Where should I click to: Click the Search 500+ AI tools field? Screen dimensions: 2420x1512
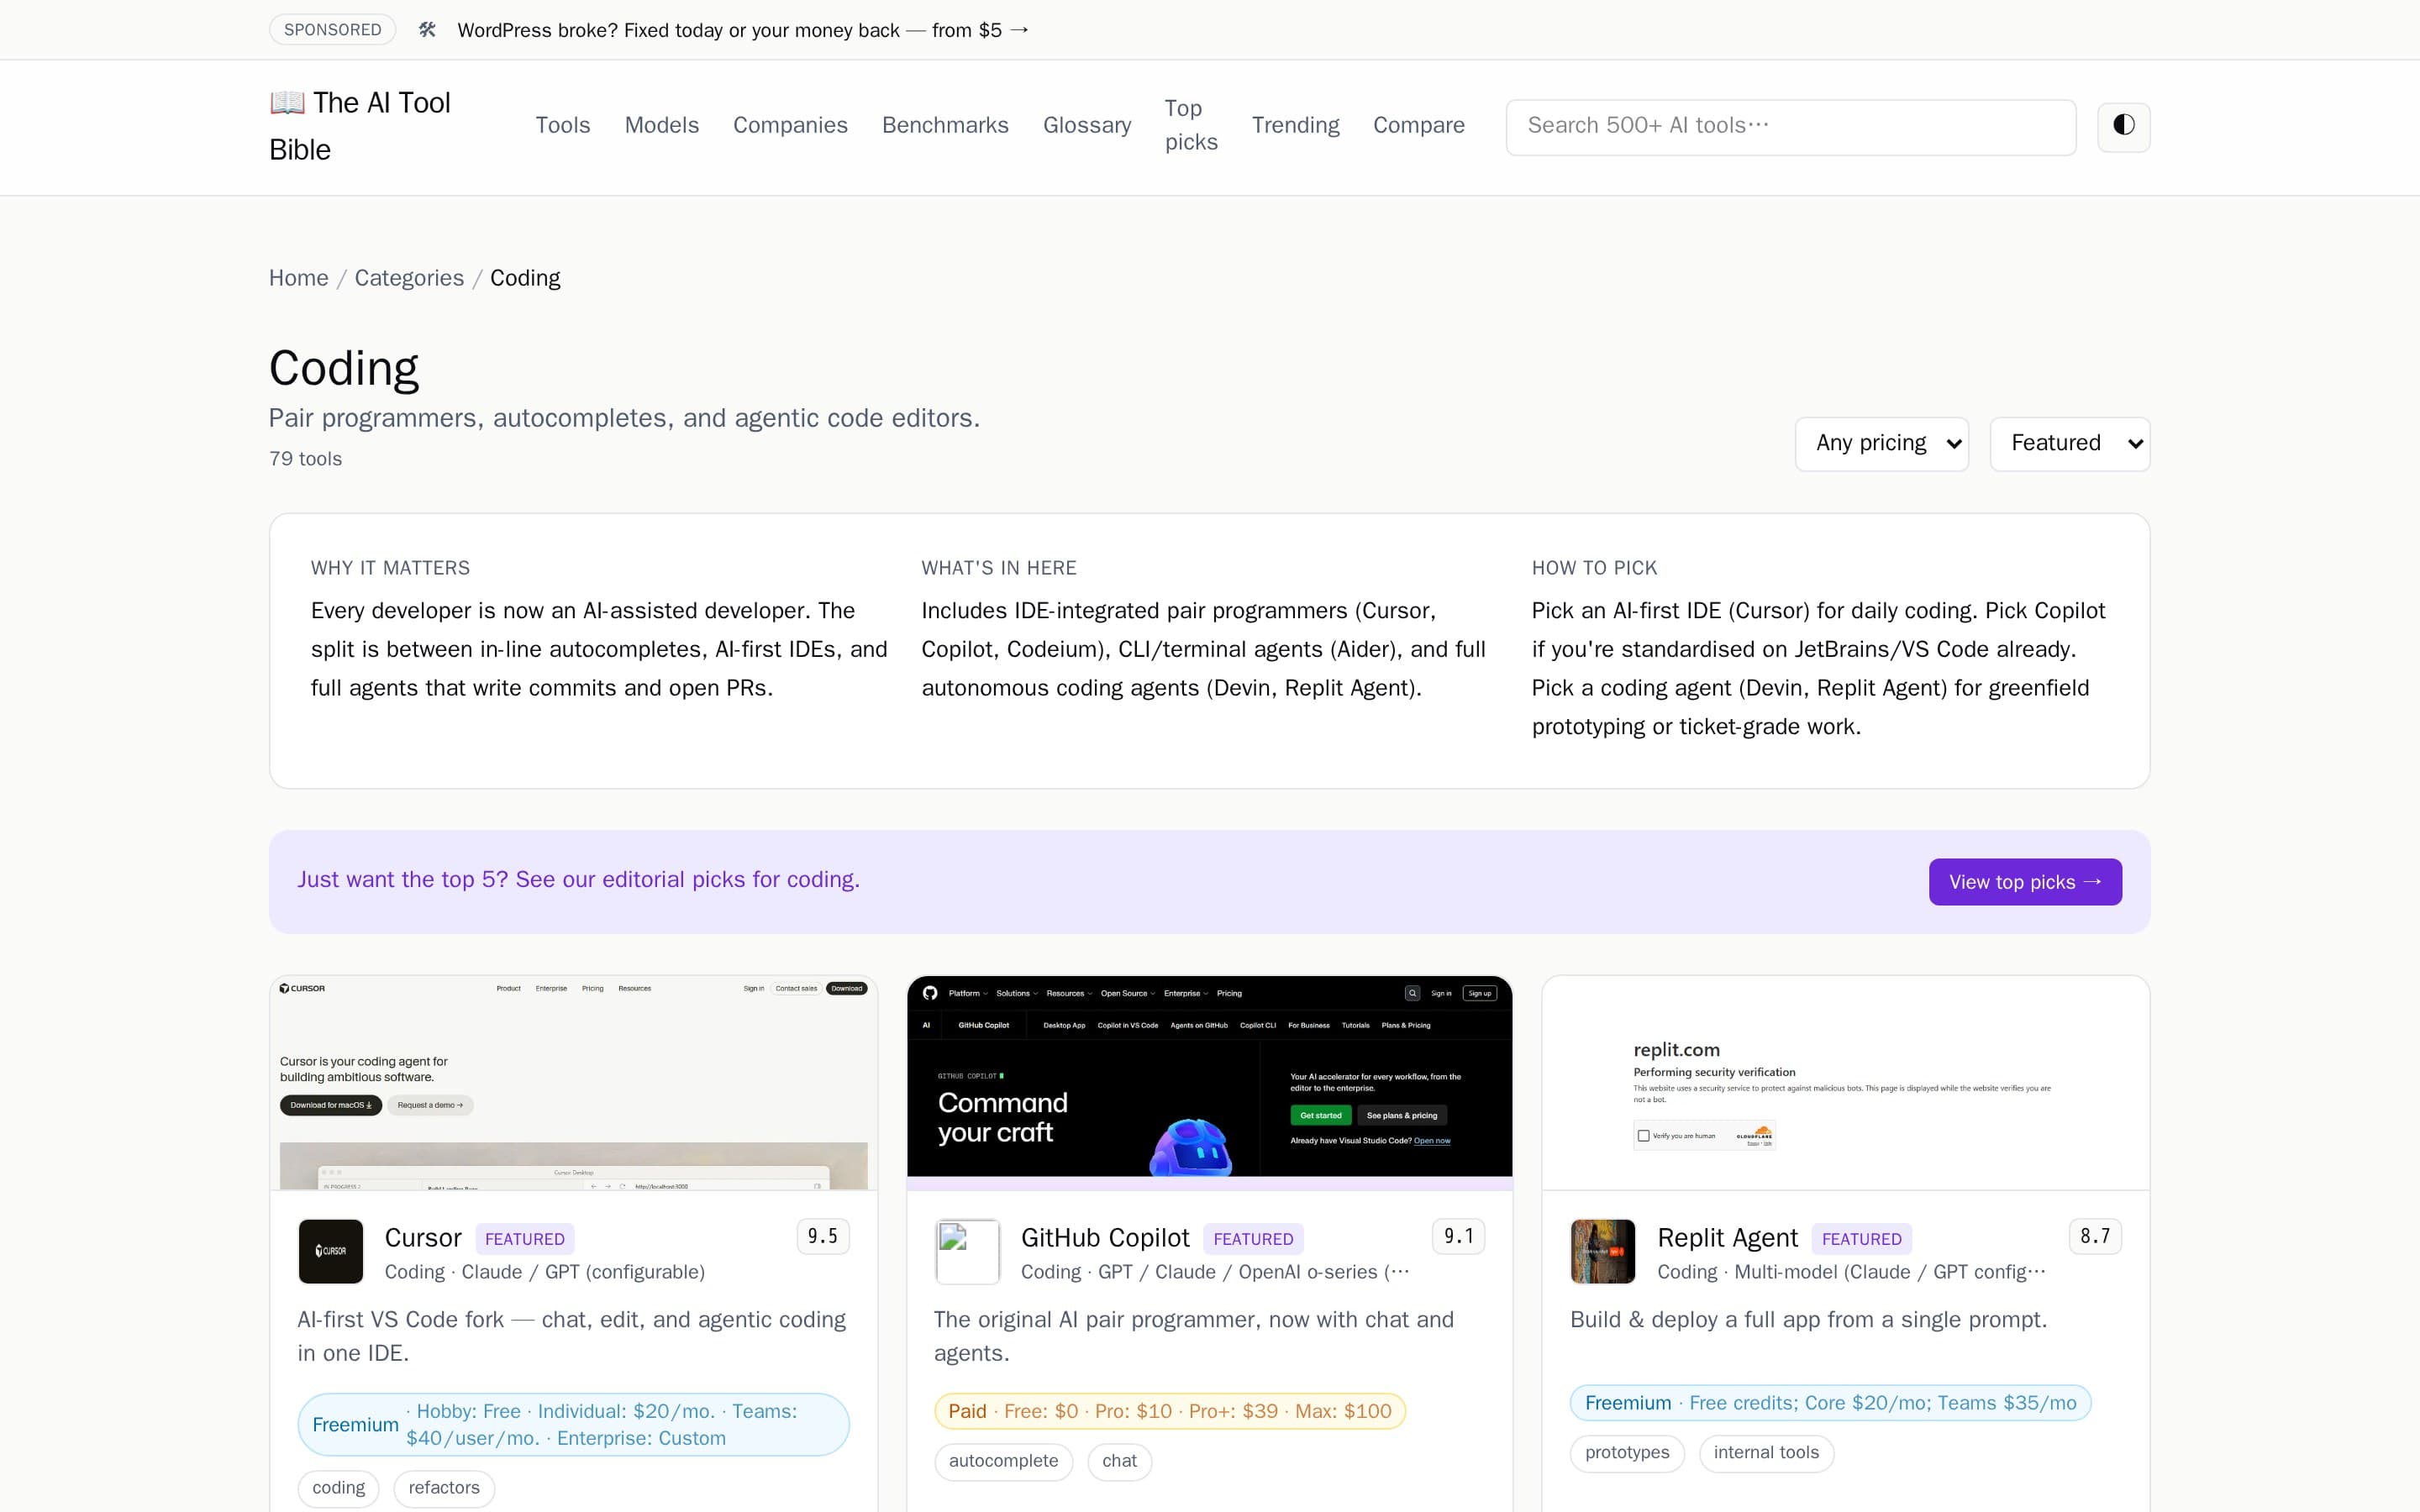(x=1790, y=127)
